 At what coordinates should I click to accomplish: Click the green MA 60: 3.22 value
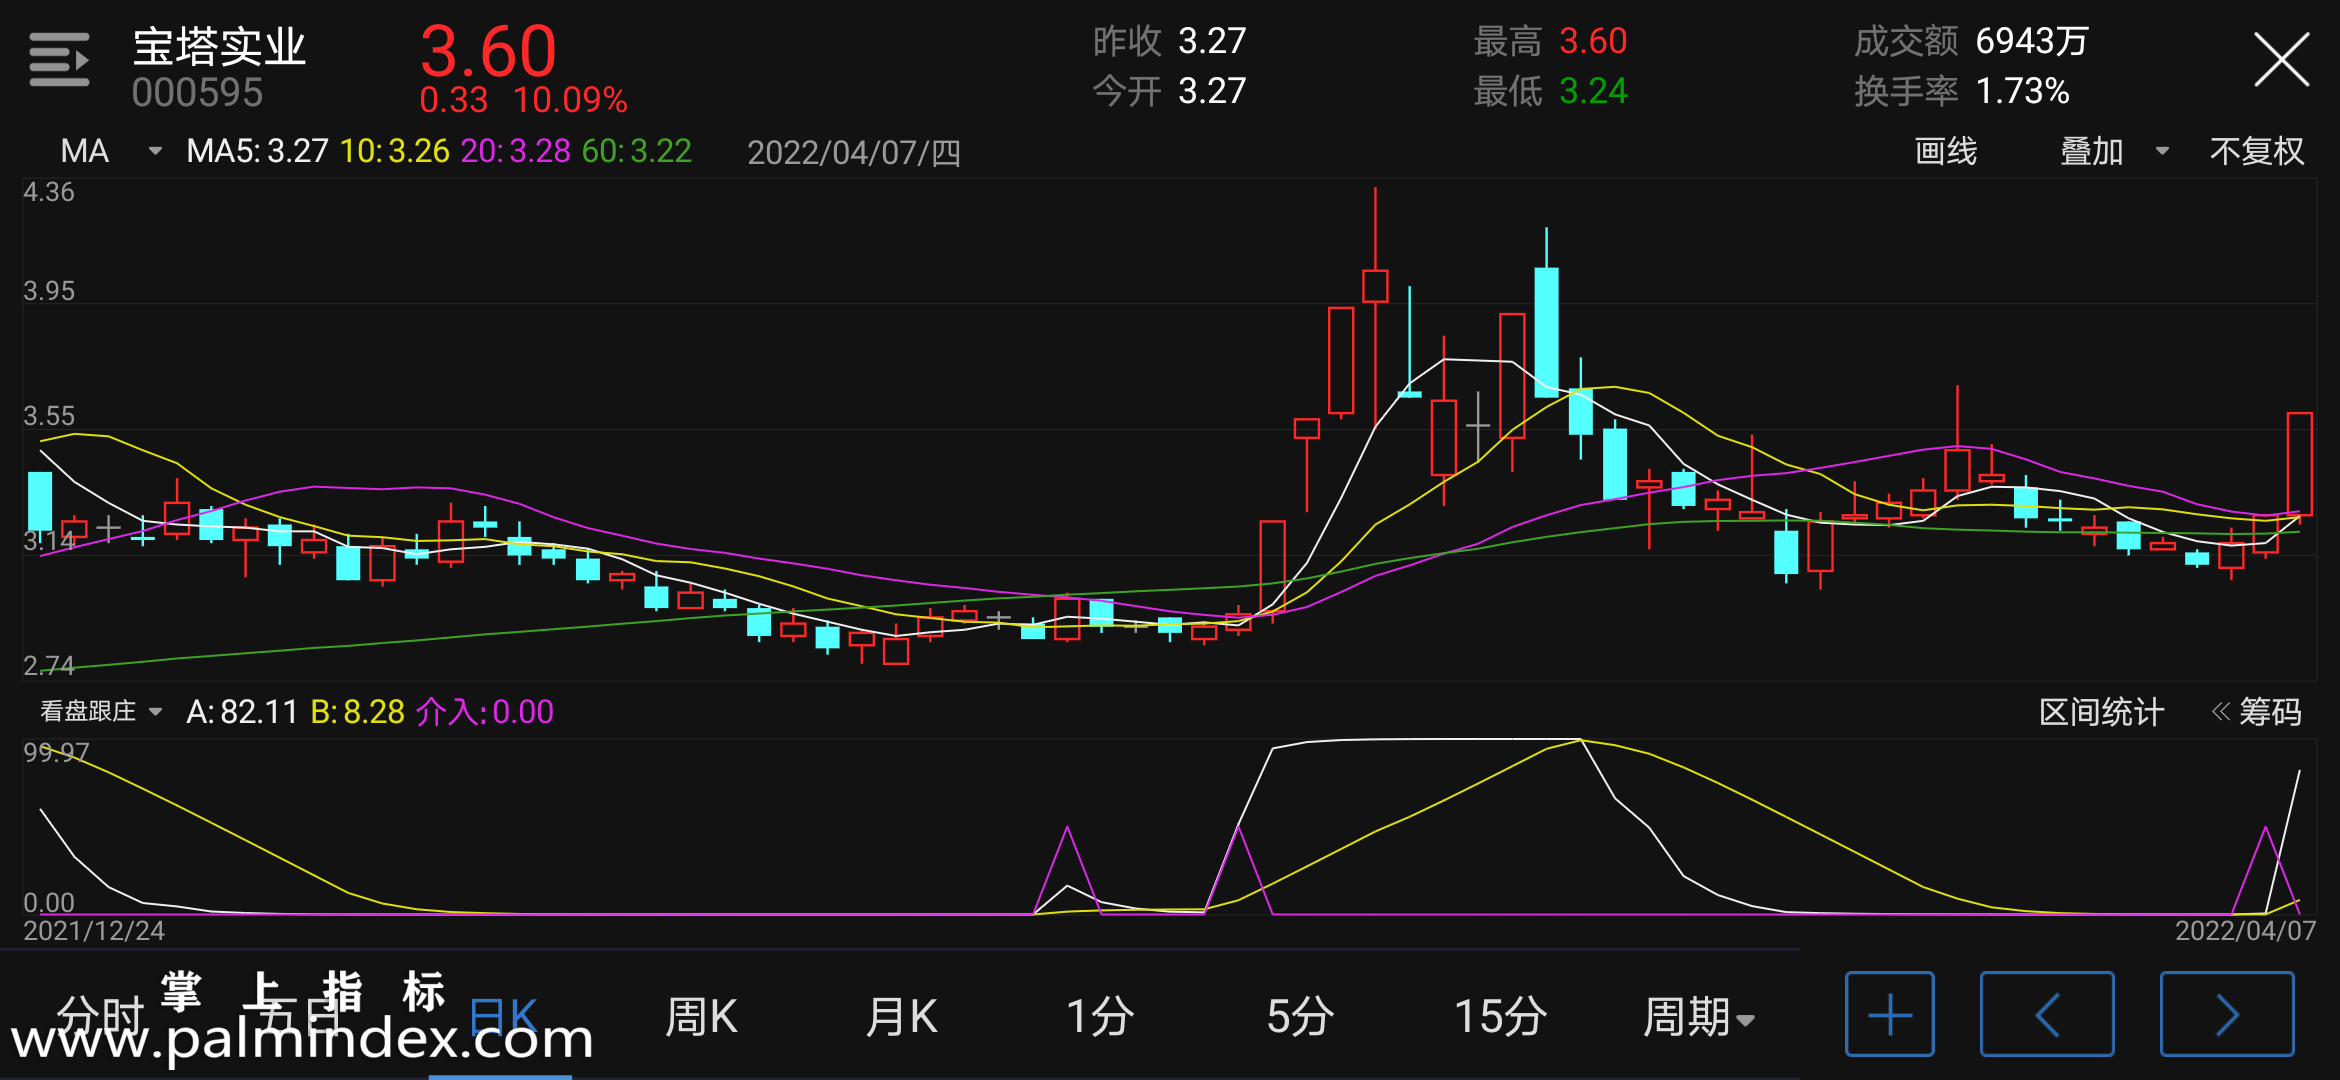pyautogui.click(x=637, y=151)
